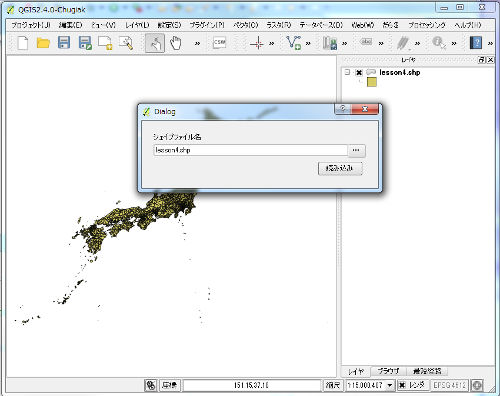Expand the overflow chevron after the Pan Map tool
The width and height of the screenshot is (500, 396).
pyautogui.click(x=197, y=43)
